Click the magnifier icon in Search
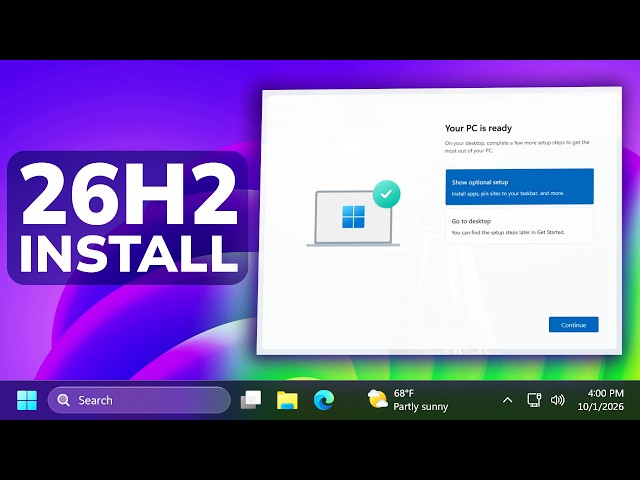Screen dimensions: 640x480 pyautogui.click(x=63, y=400)
